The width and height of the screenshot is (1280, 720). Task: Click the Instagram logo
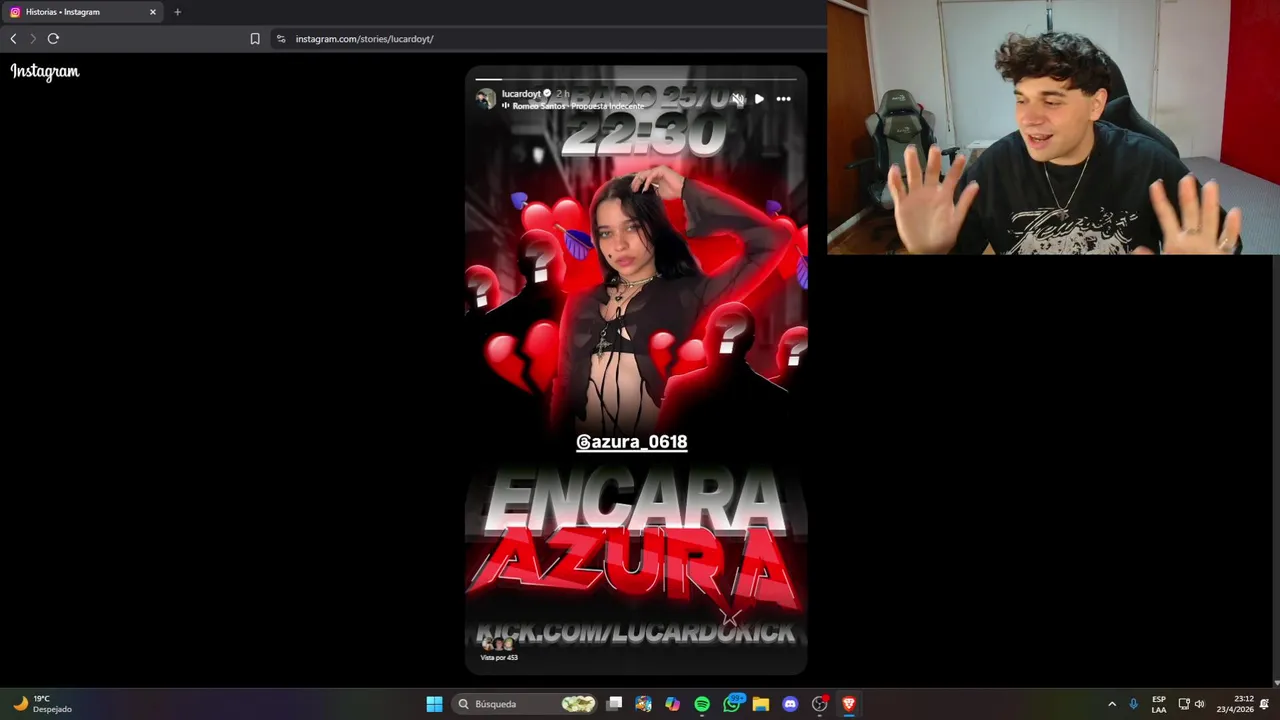[45, 71]
